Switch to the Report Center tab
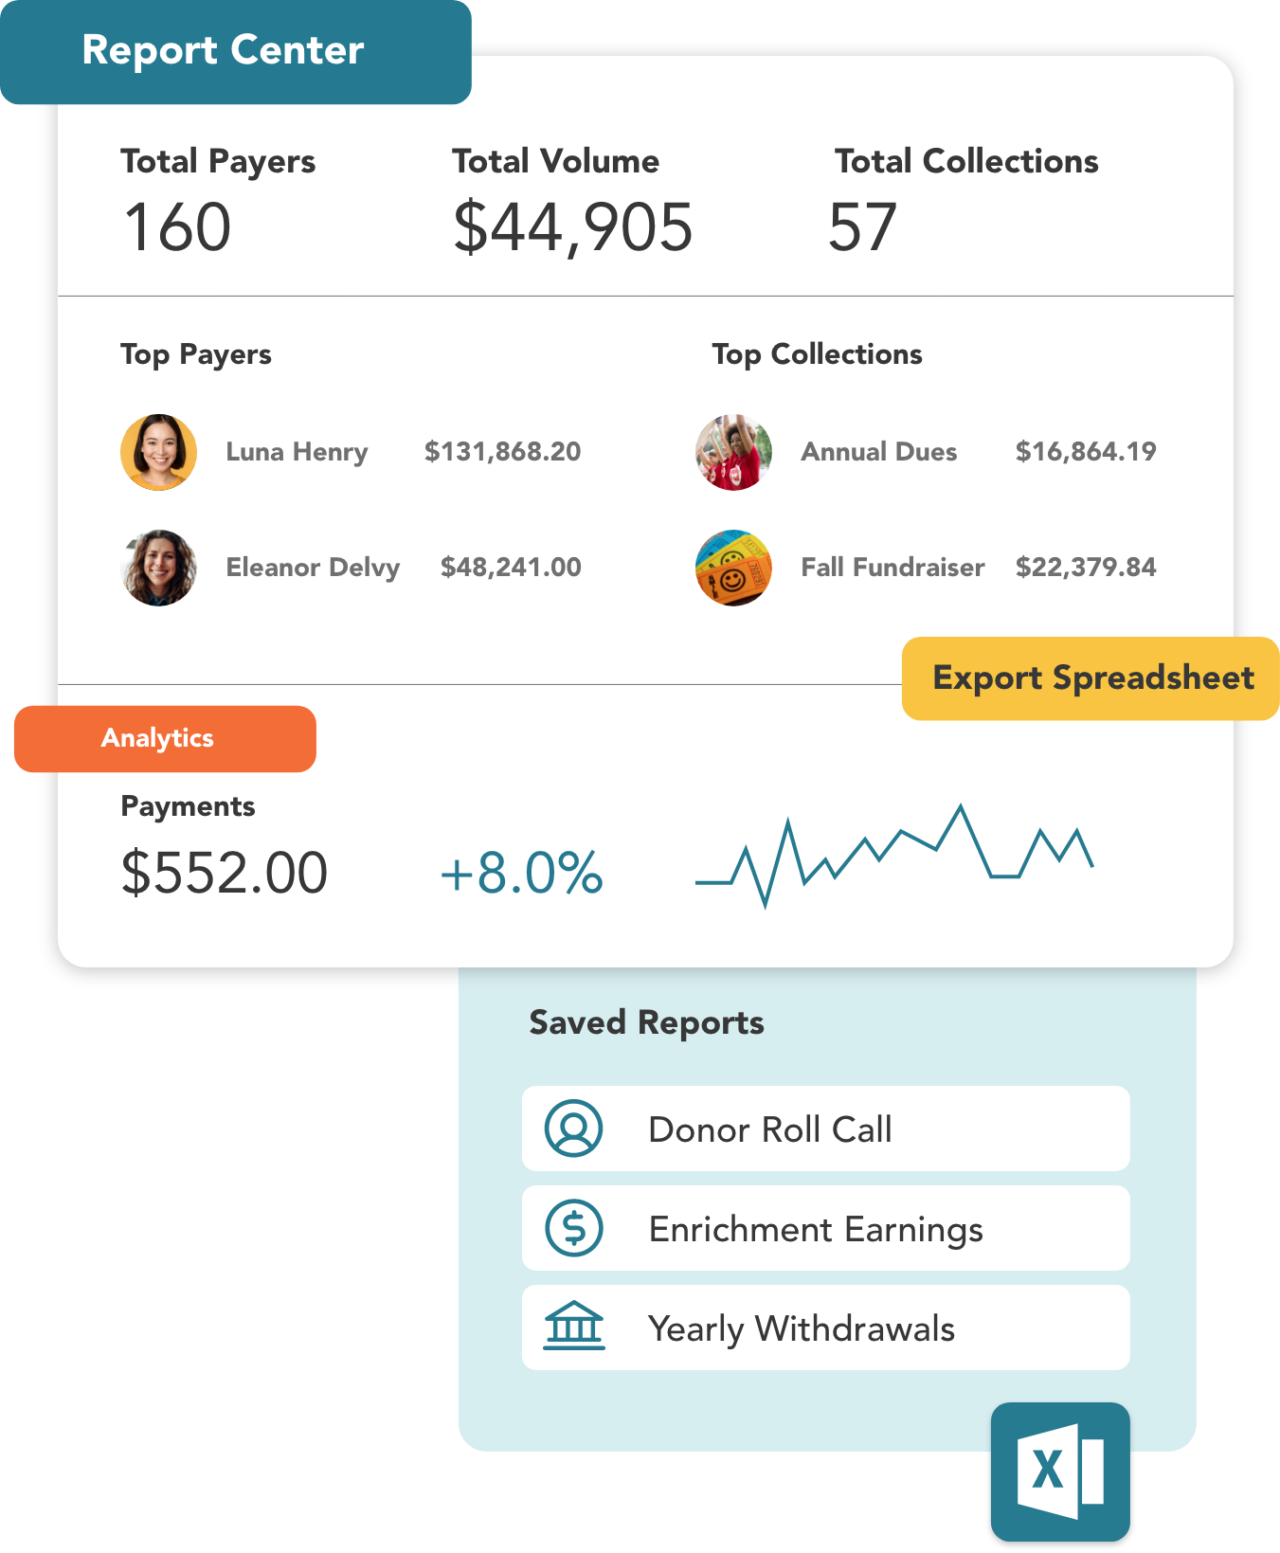Viewport: 1280px width, 1553px height. (222, 50)
